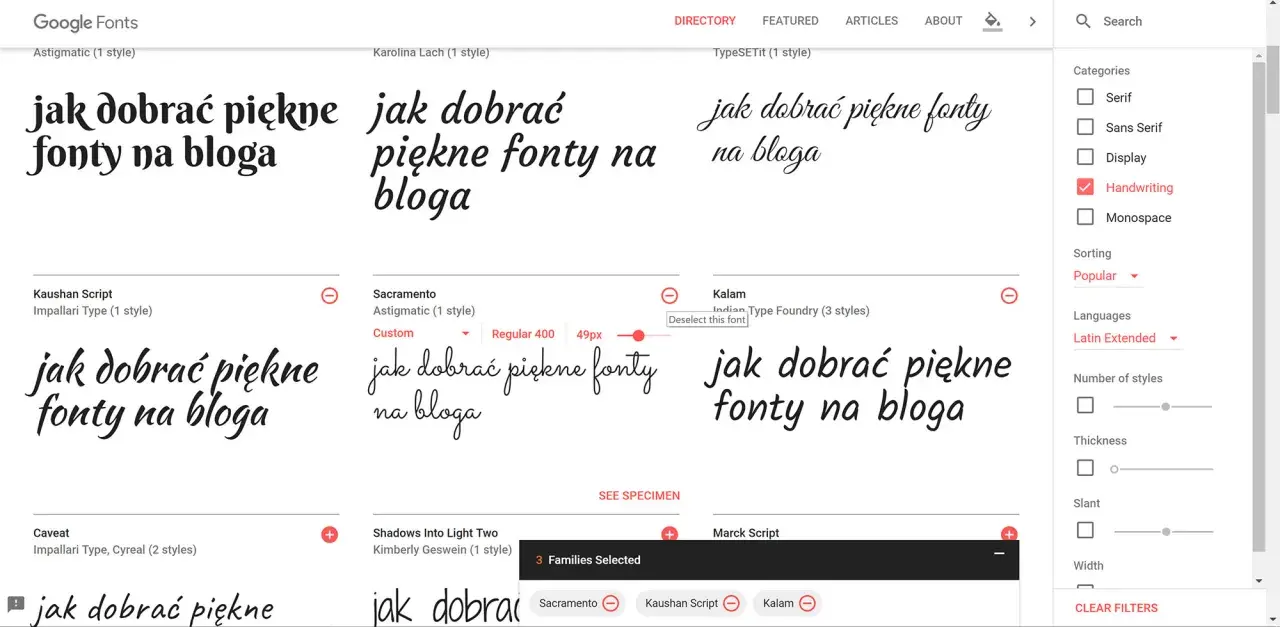1280x627 pixels.
Task: Click the search magnifier icon
Action: click(1083, 21)
